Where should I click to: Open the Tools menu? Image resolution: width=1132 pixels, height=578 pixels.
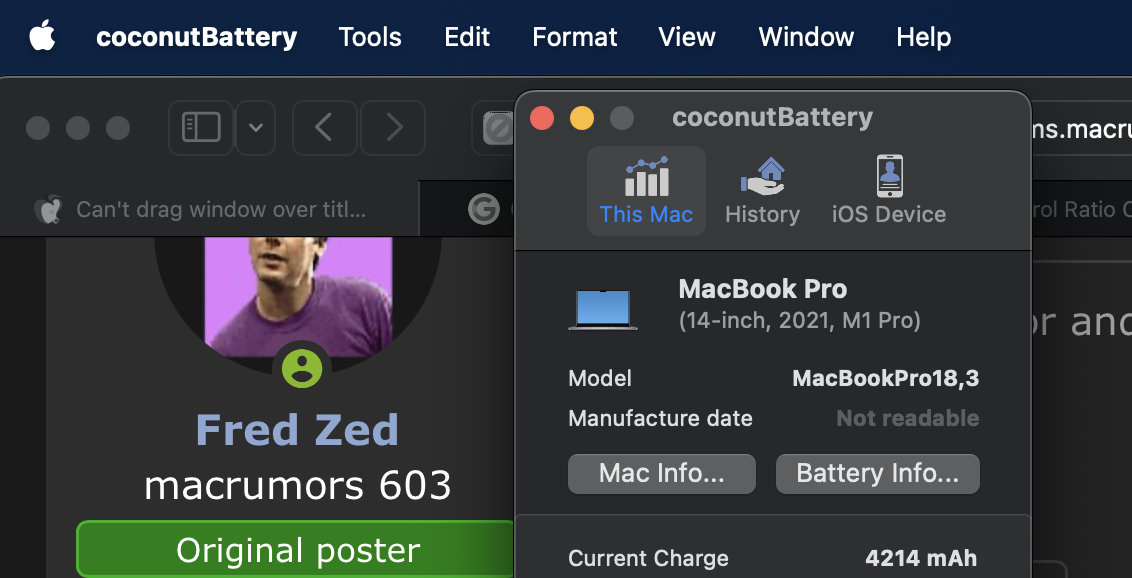click(370, 37)
